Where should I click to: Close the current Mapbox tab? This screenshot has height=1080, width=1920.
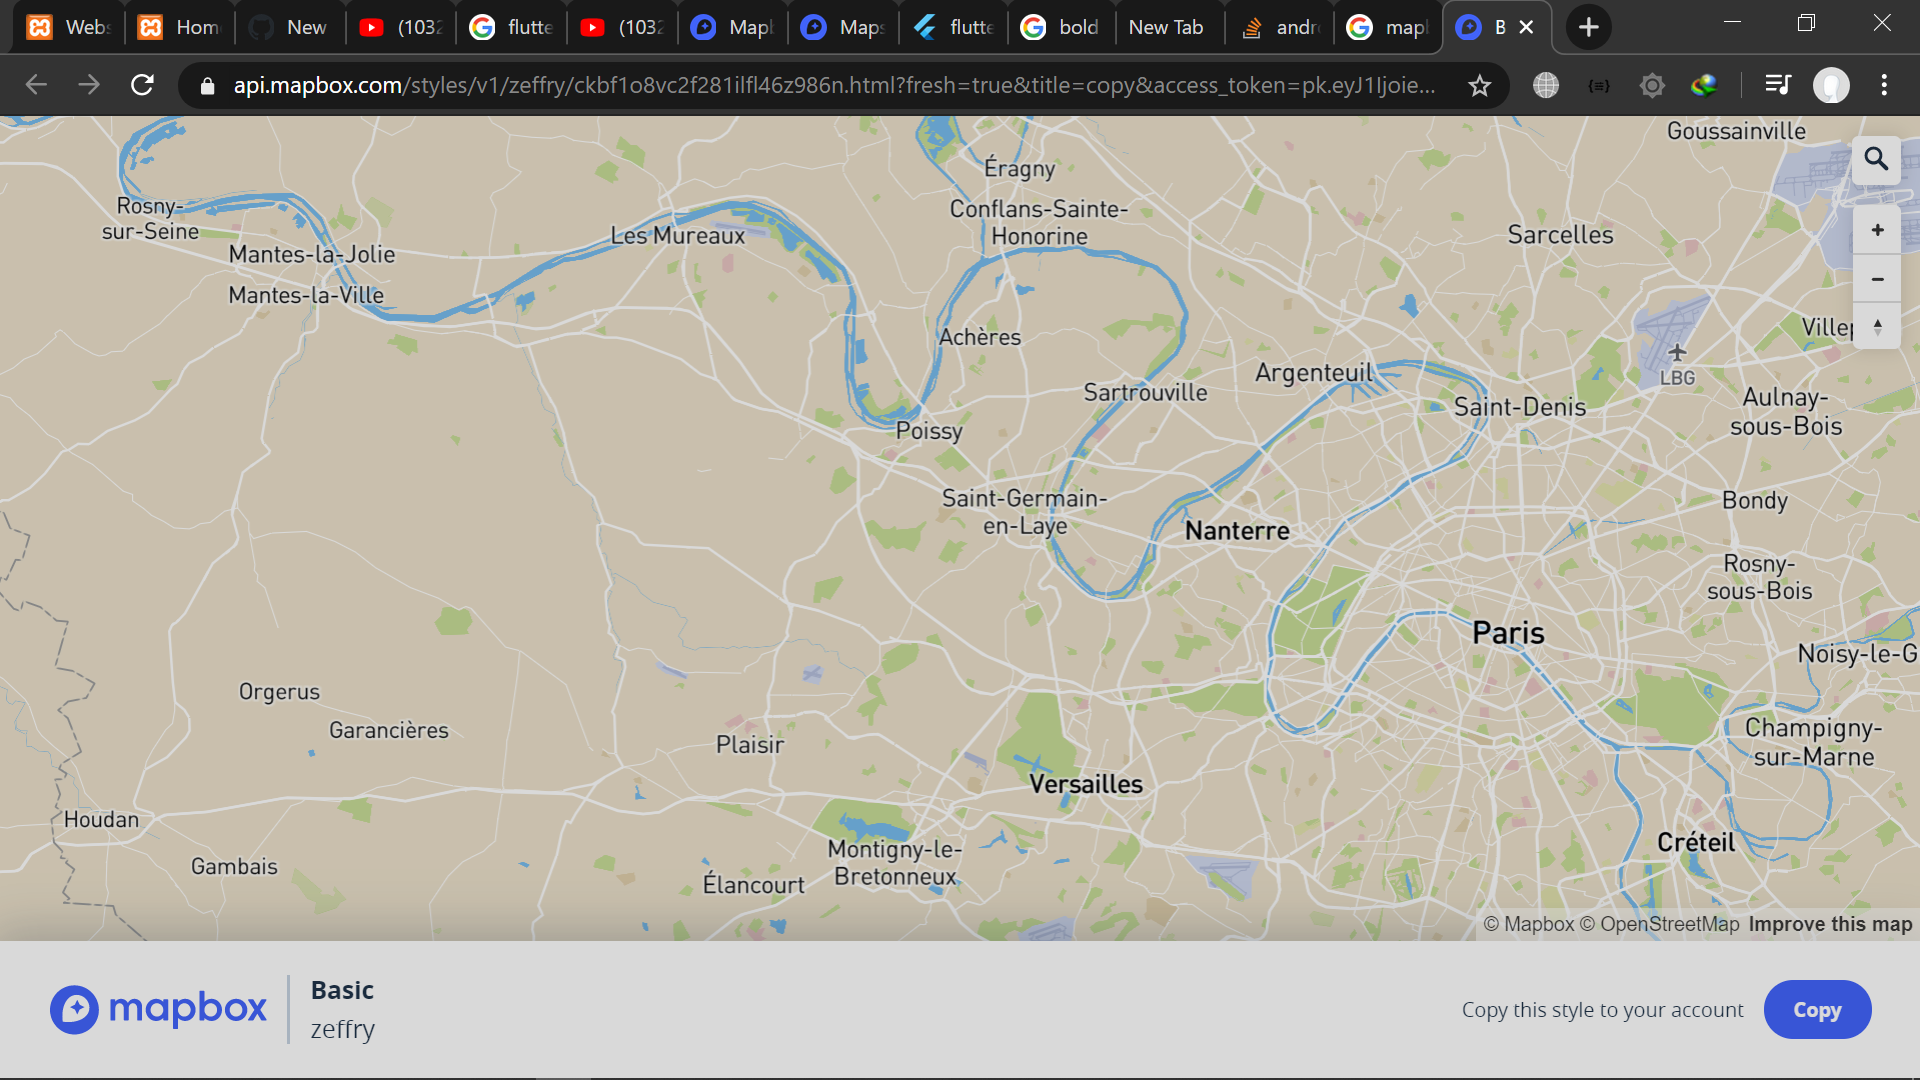[1526, 28]
